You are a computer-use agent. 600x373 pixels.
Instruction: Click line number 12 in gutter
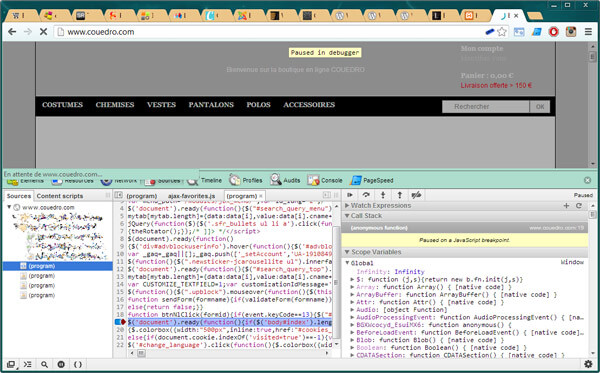point(121,269)
